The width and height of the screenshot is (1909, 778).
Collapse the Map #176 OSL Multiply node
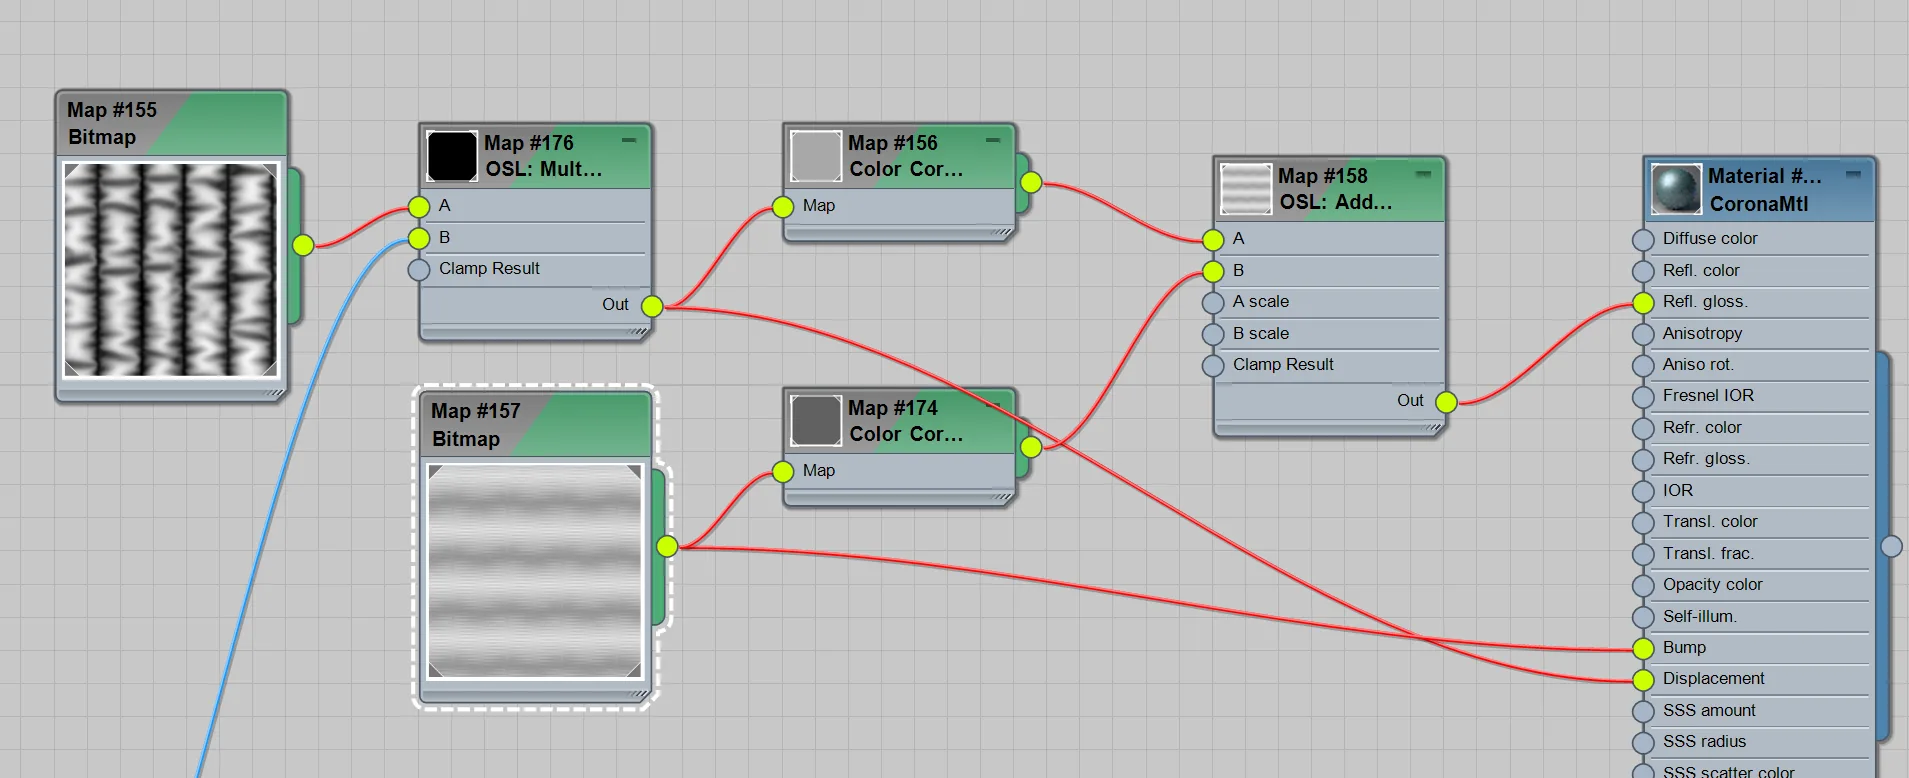(x=629, y=141)
